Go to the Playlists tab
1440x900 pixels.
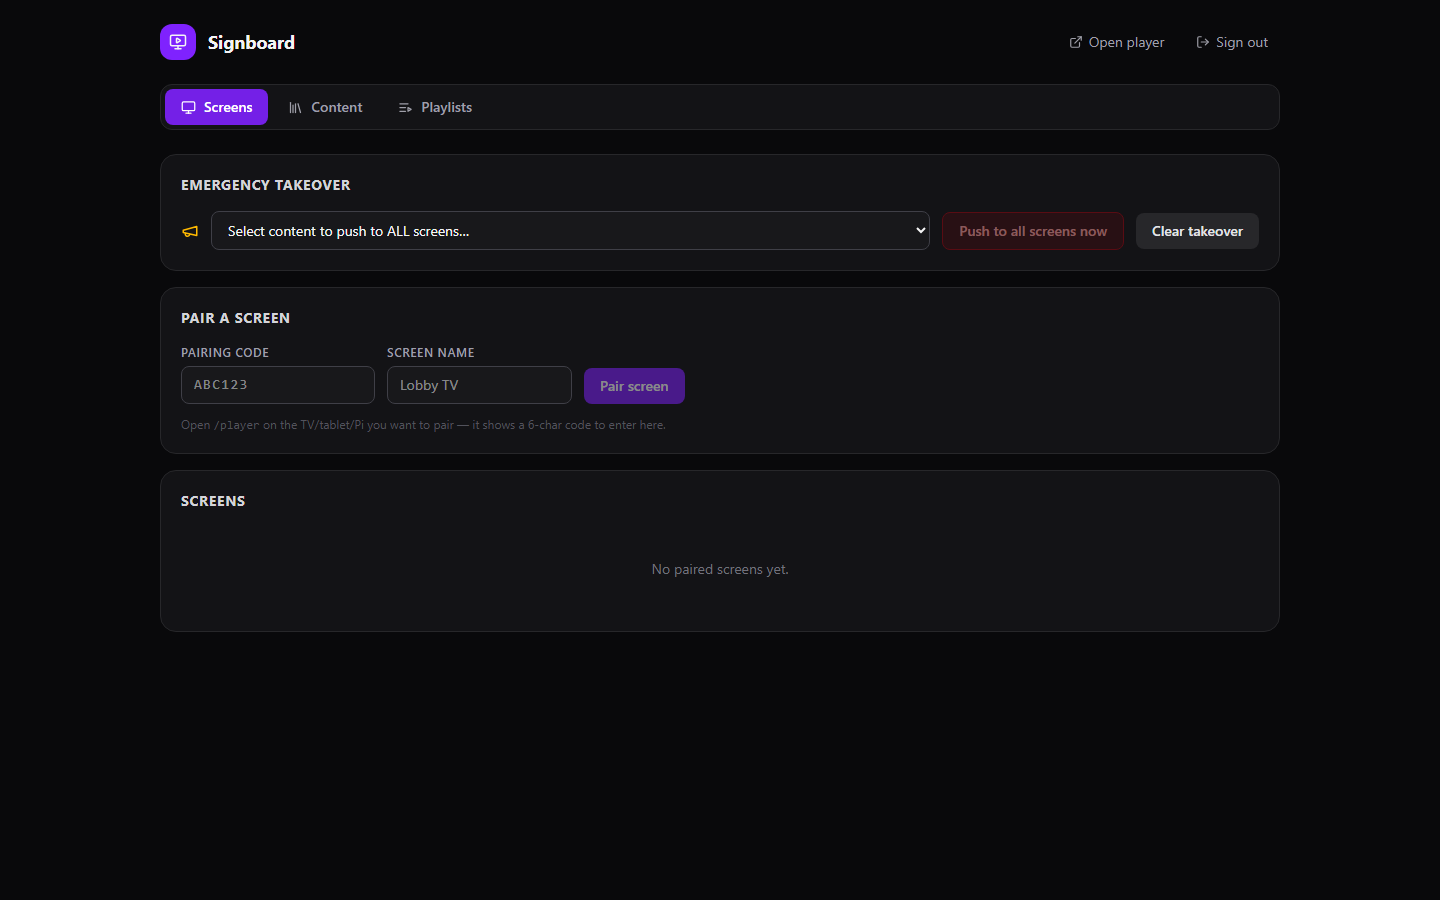pos(435,107)
